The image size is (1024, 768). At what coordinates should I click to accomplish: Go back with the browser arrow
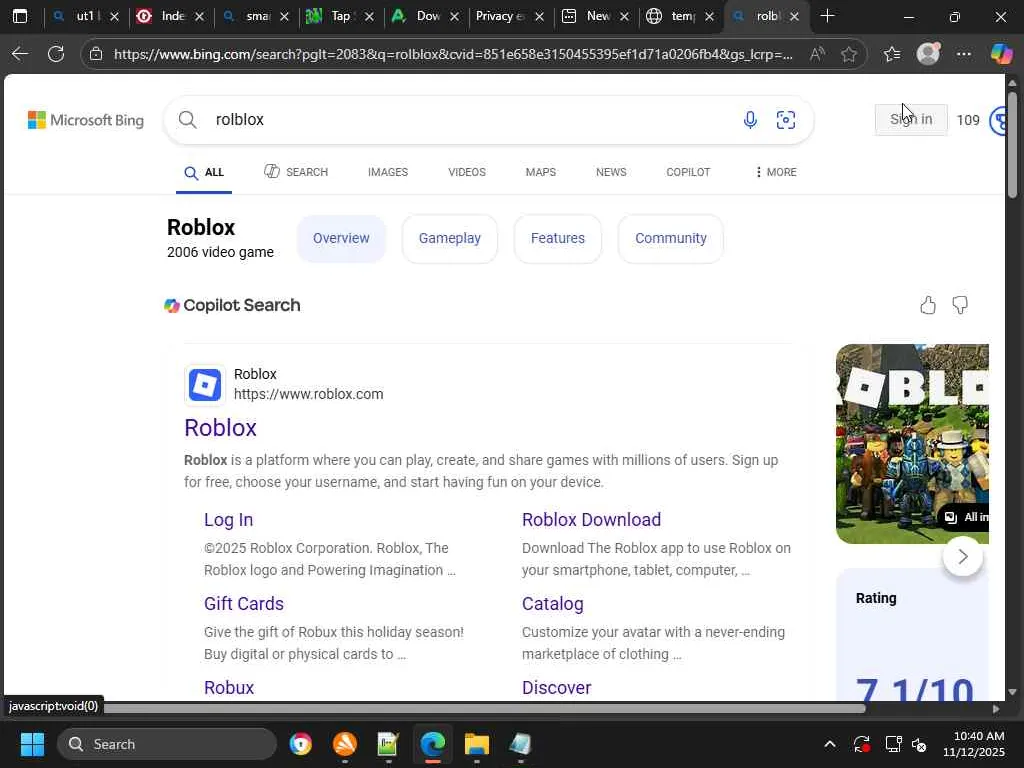pos(20,54)
